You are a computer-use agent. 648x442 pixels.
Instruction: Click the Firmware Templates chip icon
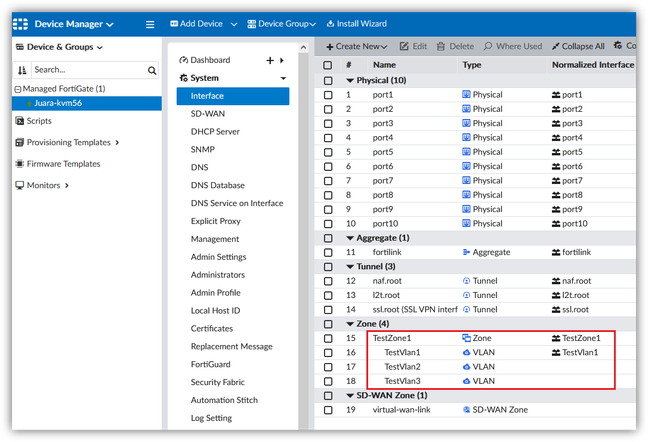pos(19,164)
